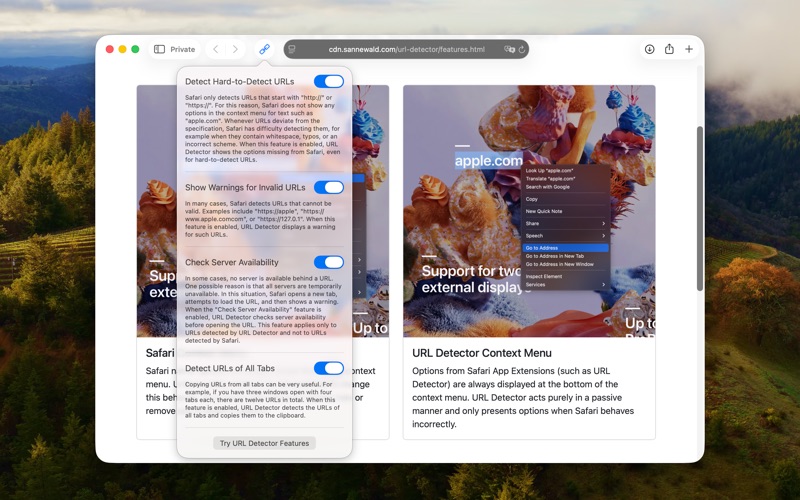
Task: Click the page's vertical scrollbar
Action: (x=700, y=208)
